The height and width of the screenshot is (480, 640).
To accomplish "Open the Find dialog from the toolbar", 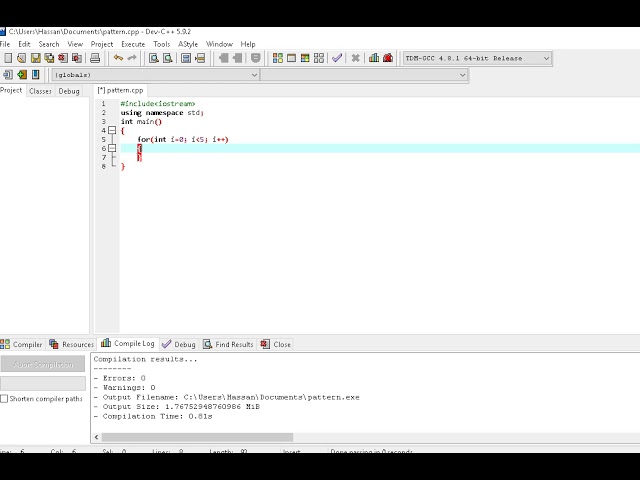I will 153,58.
